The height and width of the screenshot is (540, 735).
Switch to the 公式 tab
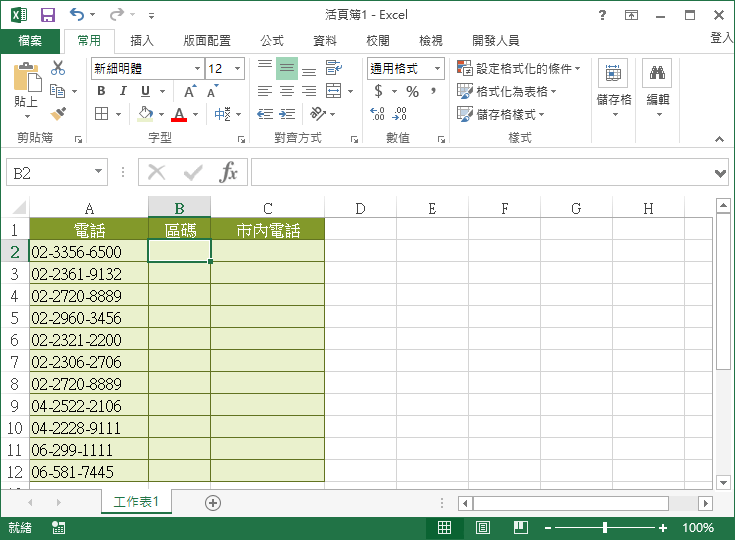pyautogui.click(x=272, y=41)
